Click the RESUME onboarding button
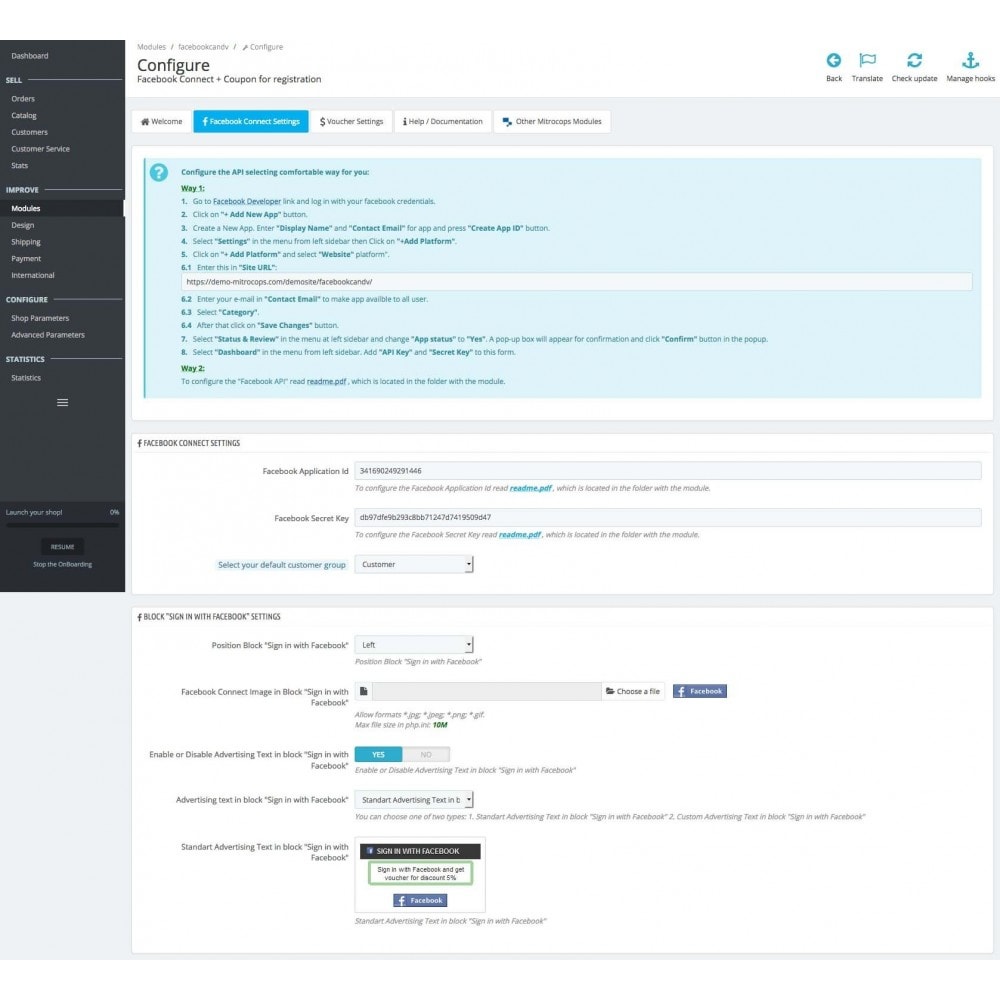1000x1000 pixels. pyautogui.click(x=62, y=547)
